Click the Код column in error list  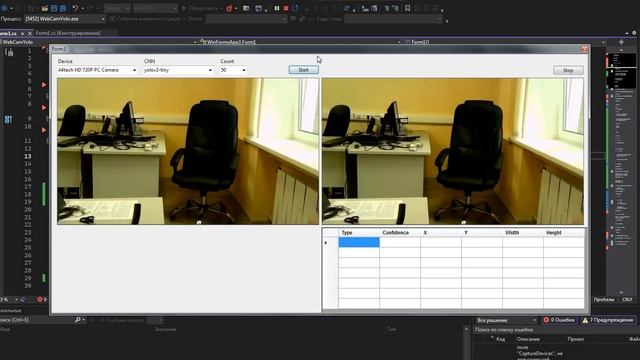(501, 339)
